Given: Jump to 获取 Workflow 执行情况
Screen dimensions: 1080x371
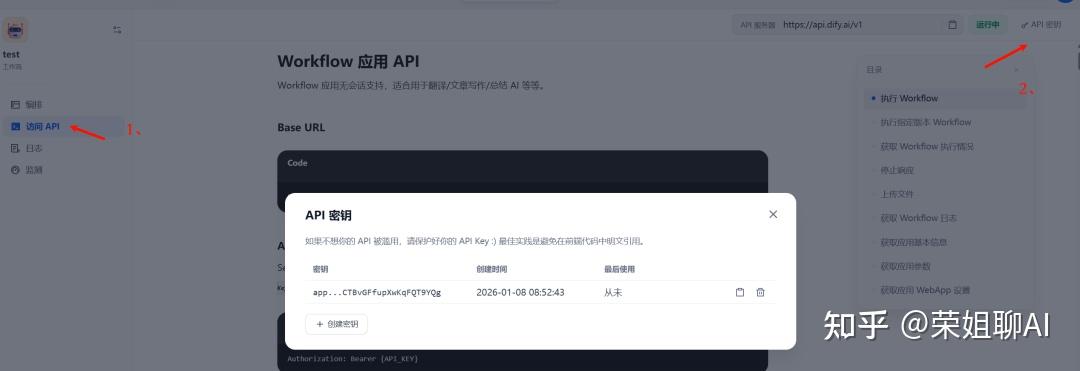Looking at the screenshot, I should coord(926,147).
